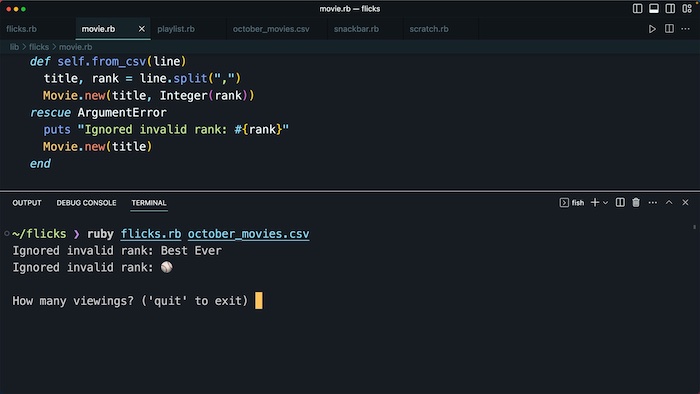The width and height of the screenshot is (700, 394).
Task: Split the terminal pane
Action: [x=620, y=203]
